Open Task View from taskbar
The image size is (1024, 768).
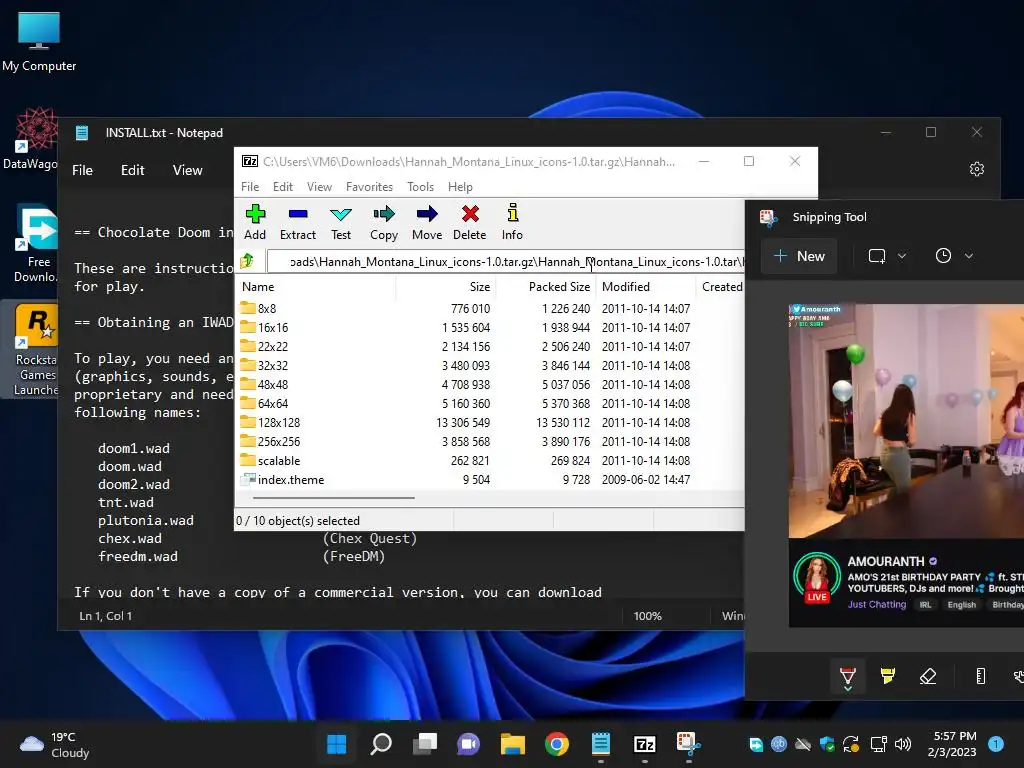click(424, 744)
